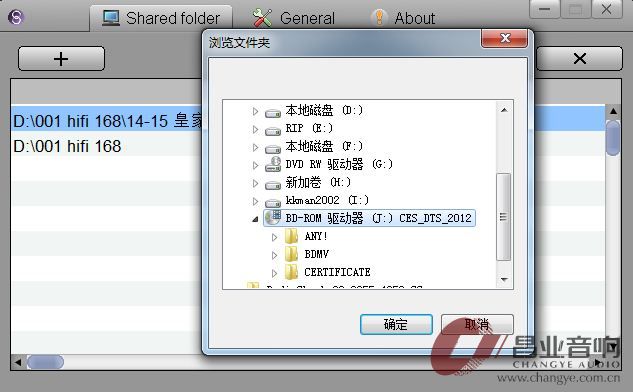Click the CERTIFICATE folder icon
633x392 pixels.
point(291,272)
